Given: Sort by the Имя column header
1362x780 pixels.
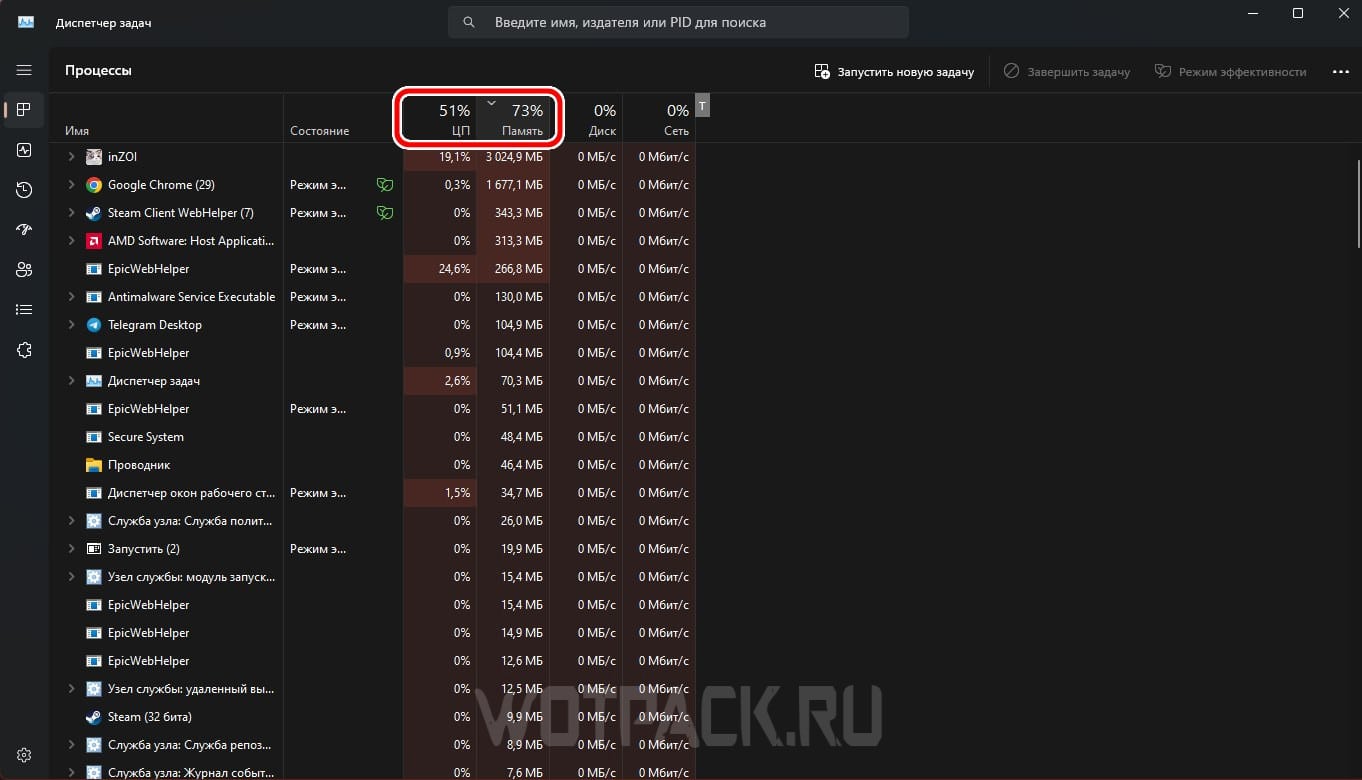Looking at the screenshot, I should [x=166, y=119].
